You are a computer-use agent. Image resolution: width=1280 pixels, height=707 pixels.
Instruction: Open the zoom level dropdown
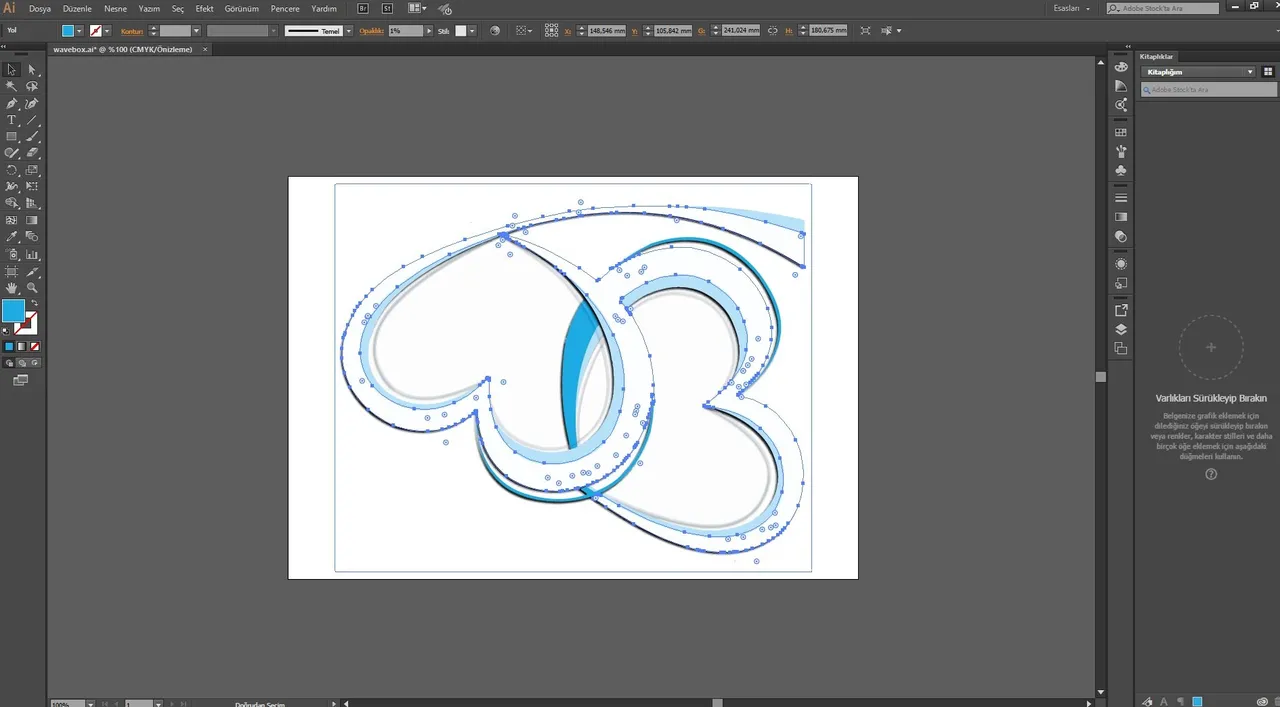coord(90,703)
